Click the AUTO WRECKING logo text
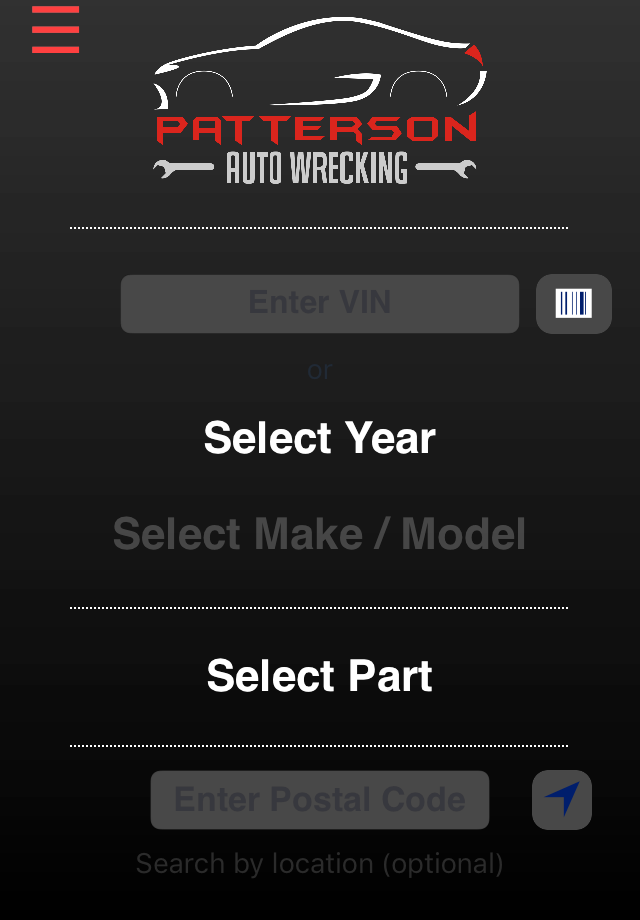This screenshot has height=920, width=640. point(316,168)
